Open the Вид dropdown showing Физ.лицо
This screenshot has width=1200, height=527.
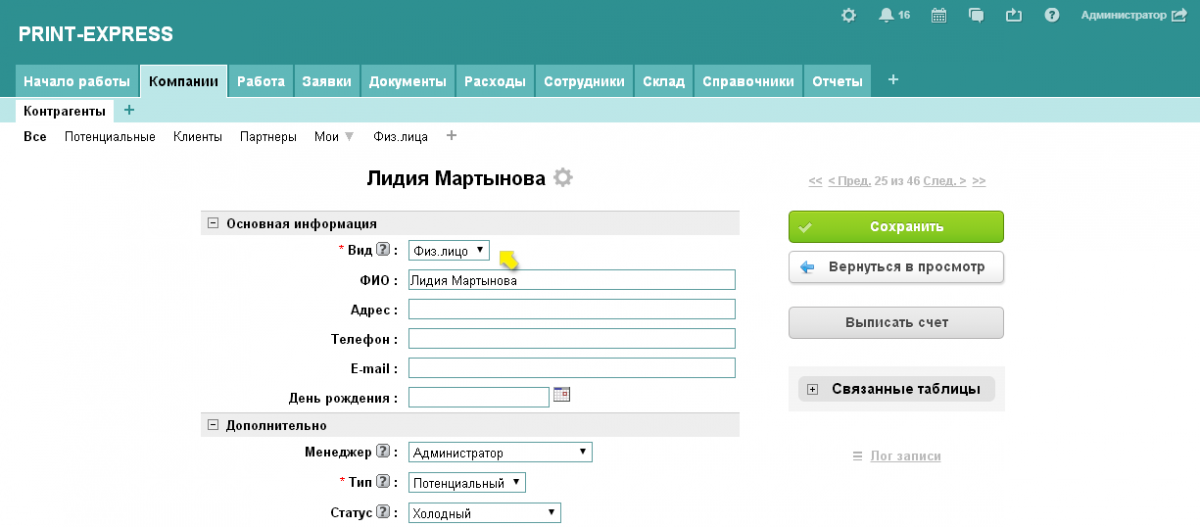(x=449, y=251)
